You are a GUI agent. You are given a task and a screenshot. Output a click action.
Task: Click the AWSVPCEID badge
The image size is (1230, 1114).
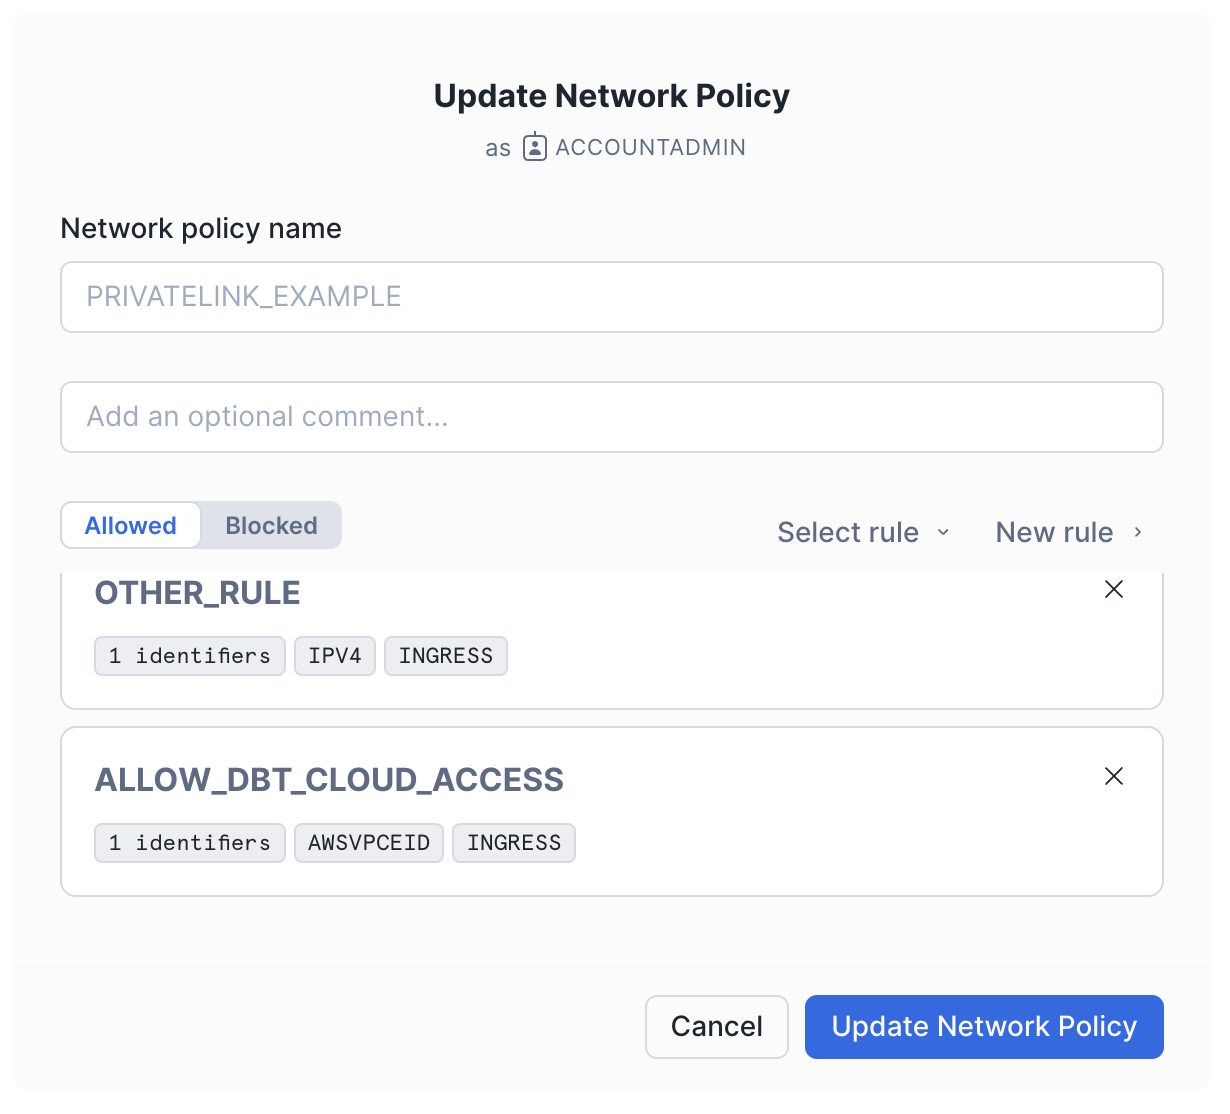tap(368, 843)
